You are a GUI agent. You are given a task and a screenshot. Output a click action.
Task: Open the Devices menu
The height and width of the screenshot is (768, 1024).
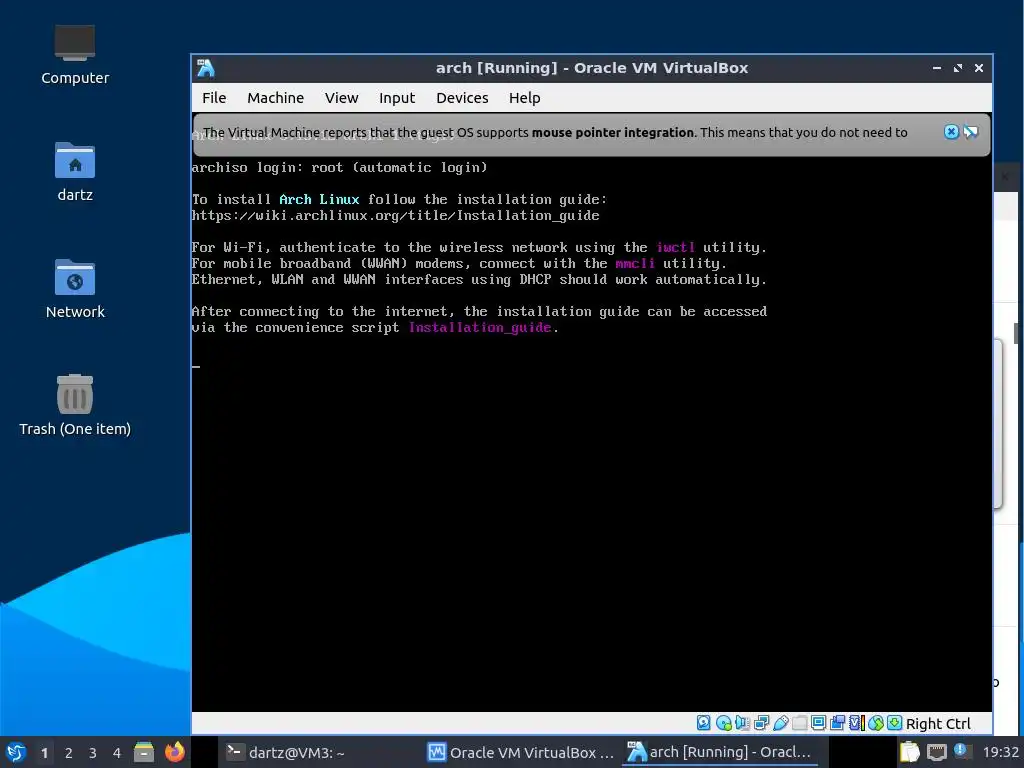coord(462,98)
